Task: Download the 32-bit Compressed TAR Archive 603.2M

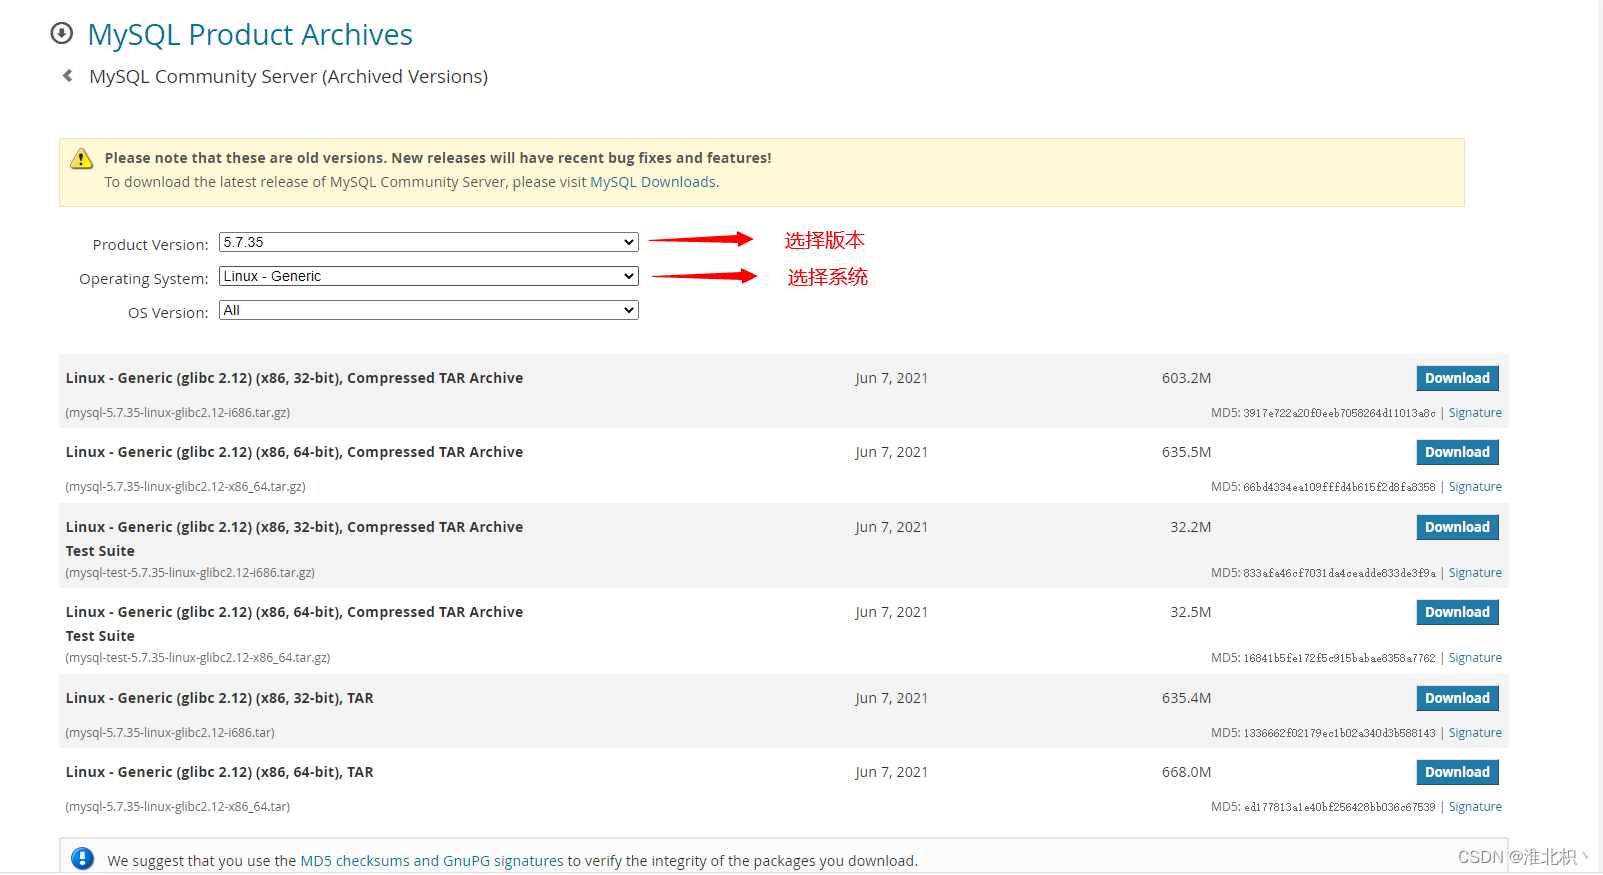Action: point(1457,378)
